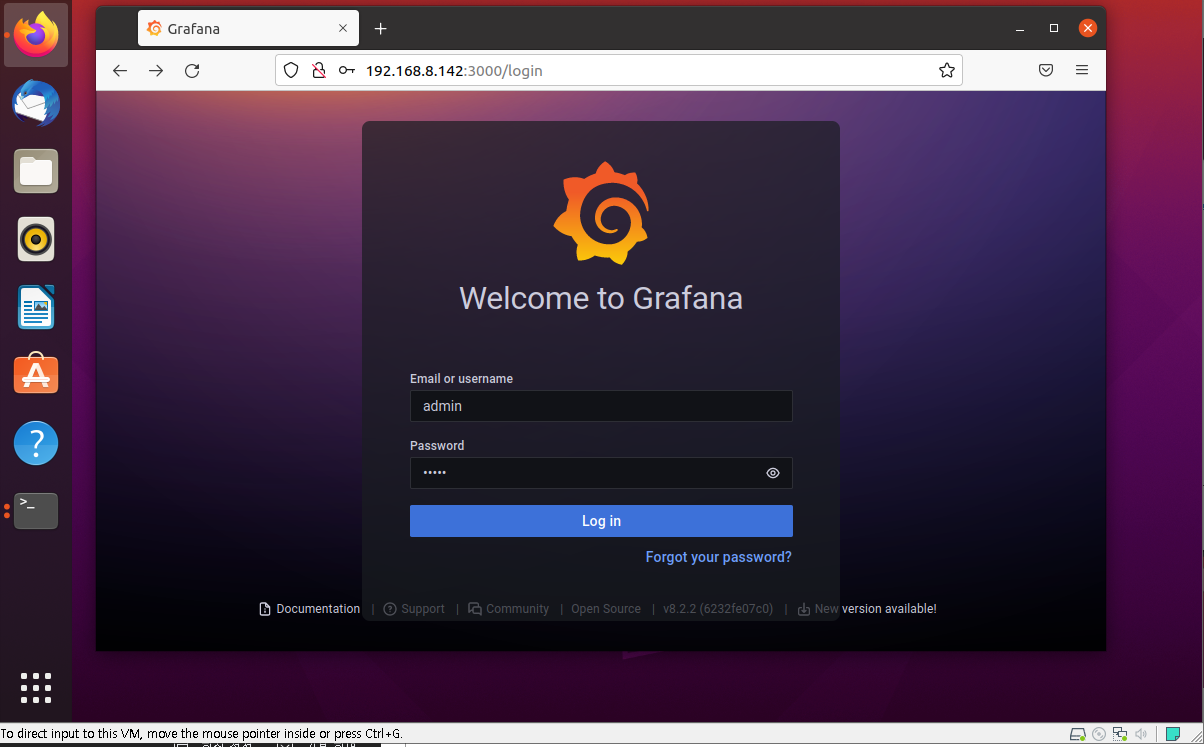Open the Firefox hamburger menu

point(1082,70)
